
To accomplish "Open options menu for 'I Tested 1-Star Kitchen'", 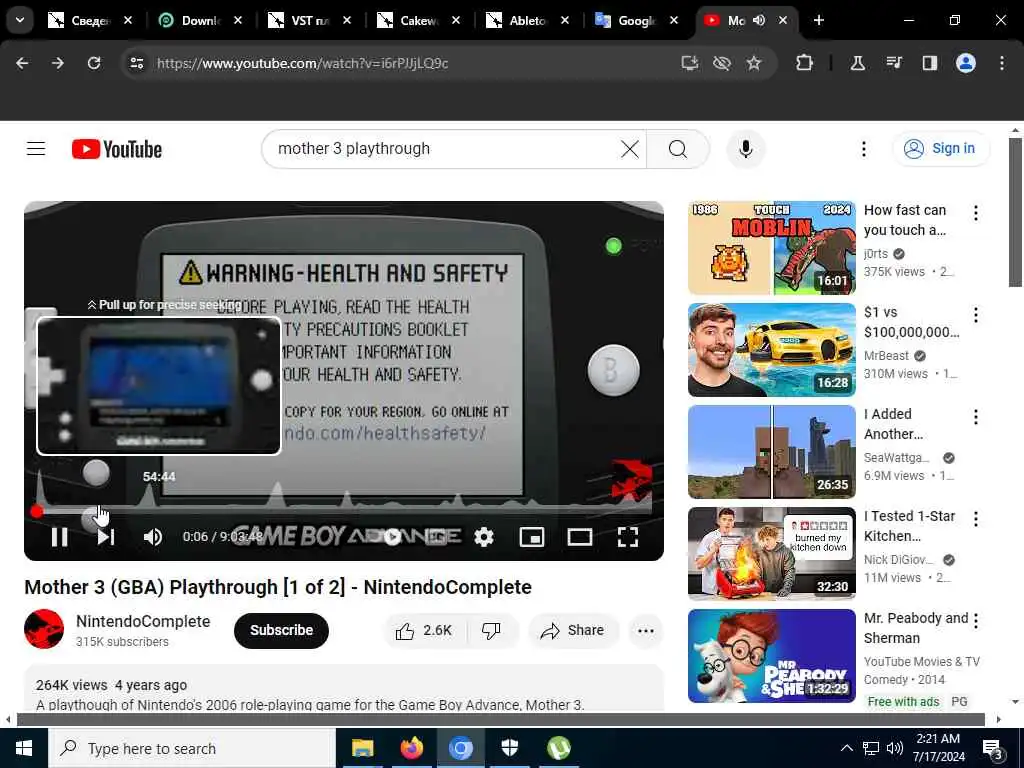I will pyautogui.click(x=976, y=519).
